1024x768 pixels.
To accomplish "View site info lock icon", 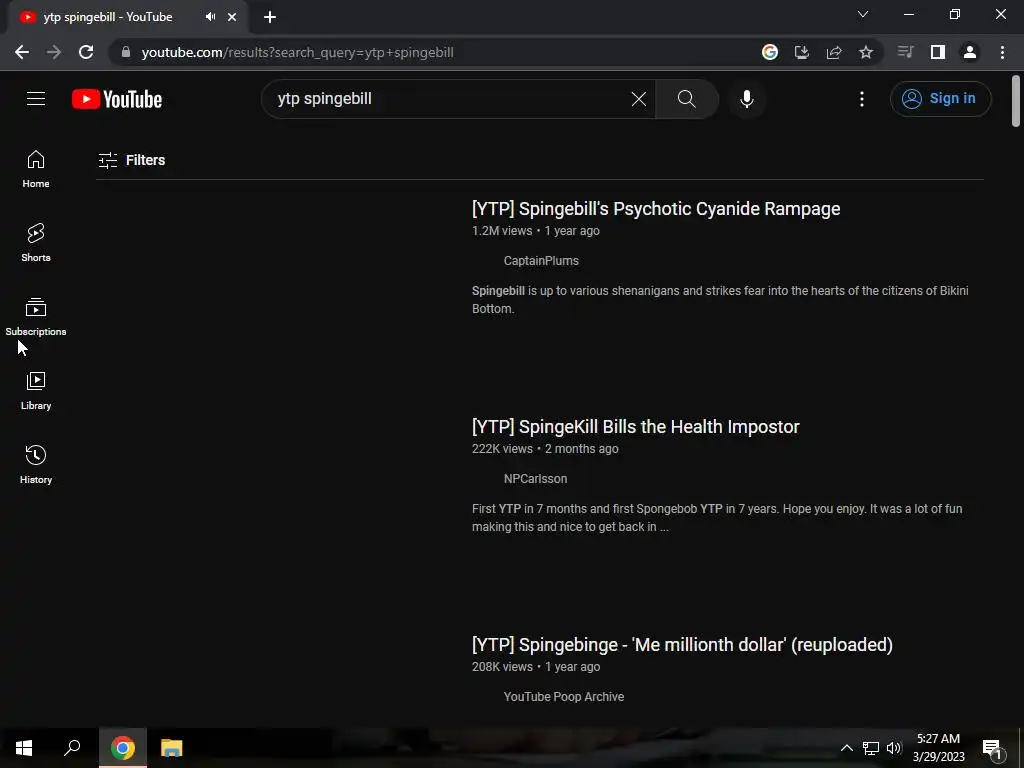I will [126, 52].
